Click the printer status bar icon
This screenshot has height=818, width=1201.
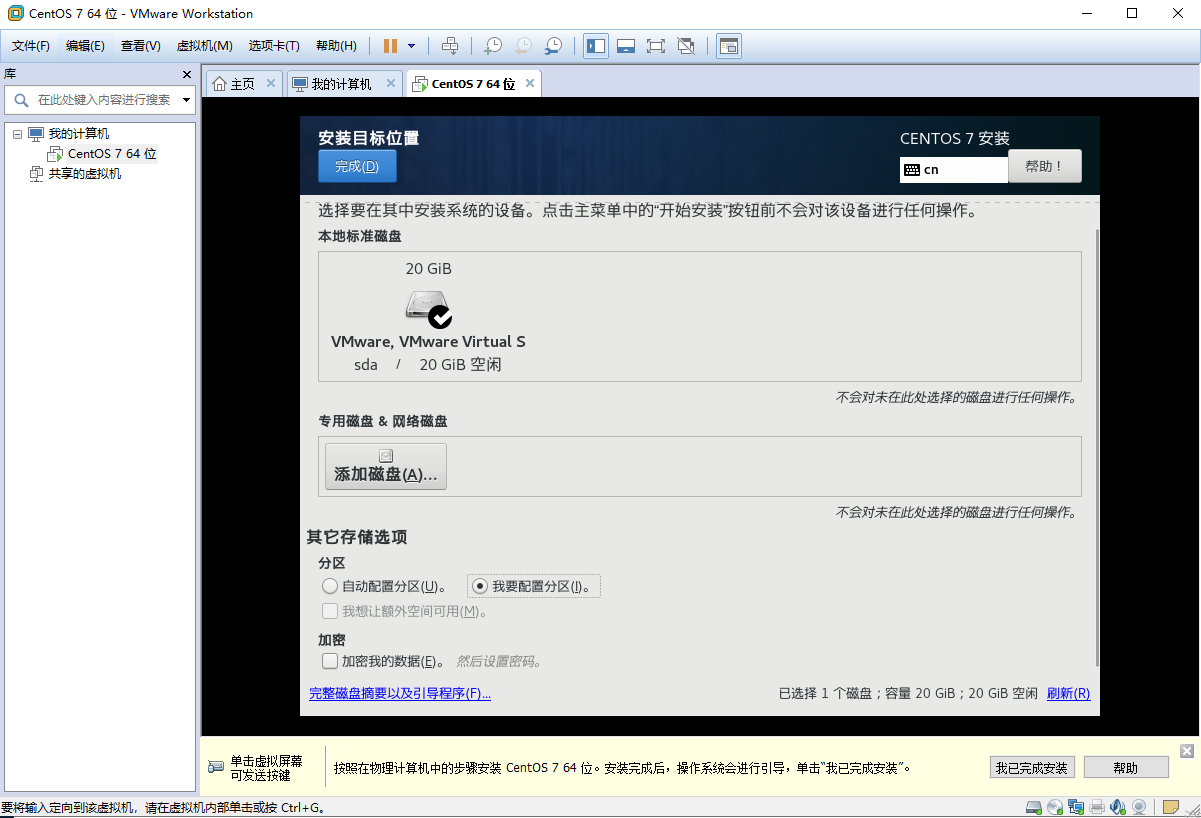tap(1097, 806)
